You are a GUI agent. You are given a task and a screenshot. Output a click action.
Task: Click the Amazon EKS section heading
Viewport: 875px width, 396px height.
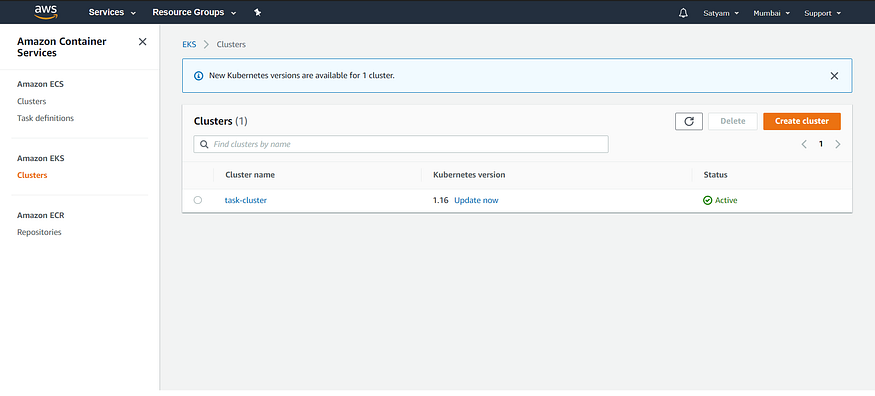pyautogui.click(x=41, y=158)
